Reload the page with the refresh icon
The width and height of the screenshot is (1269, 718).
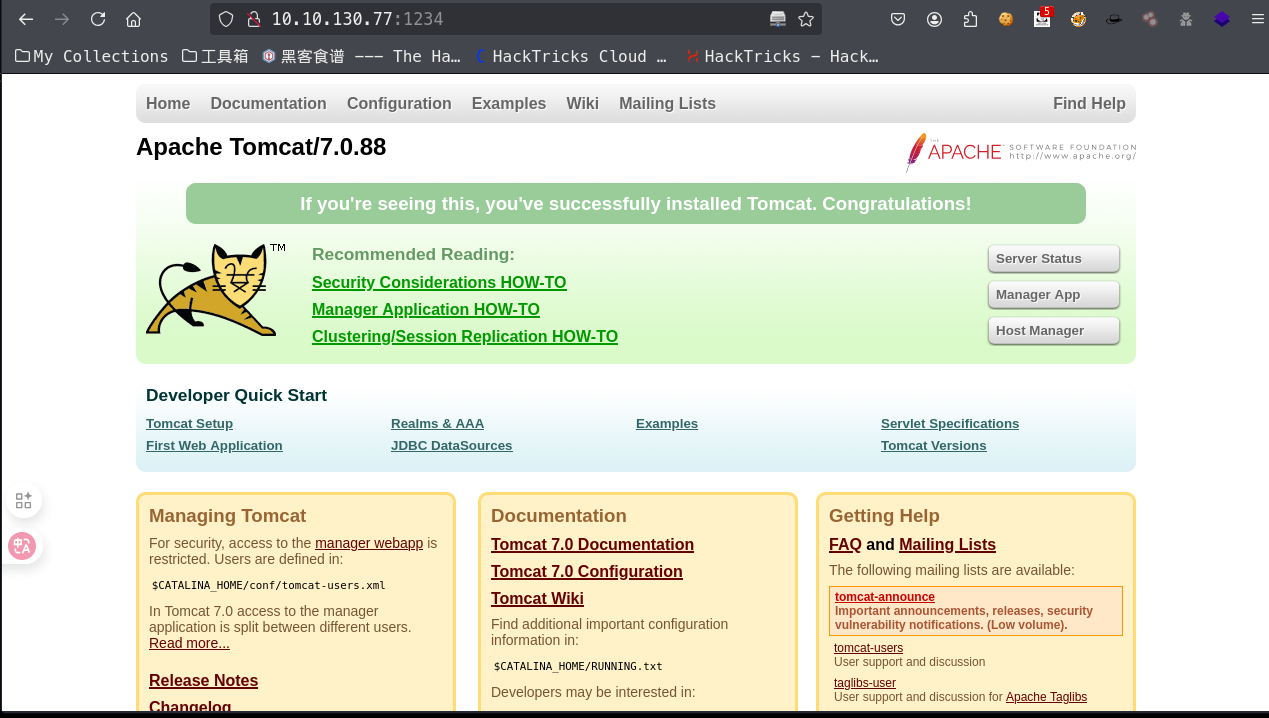98,19
